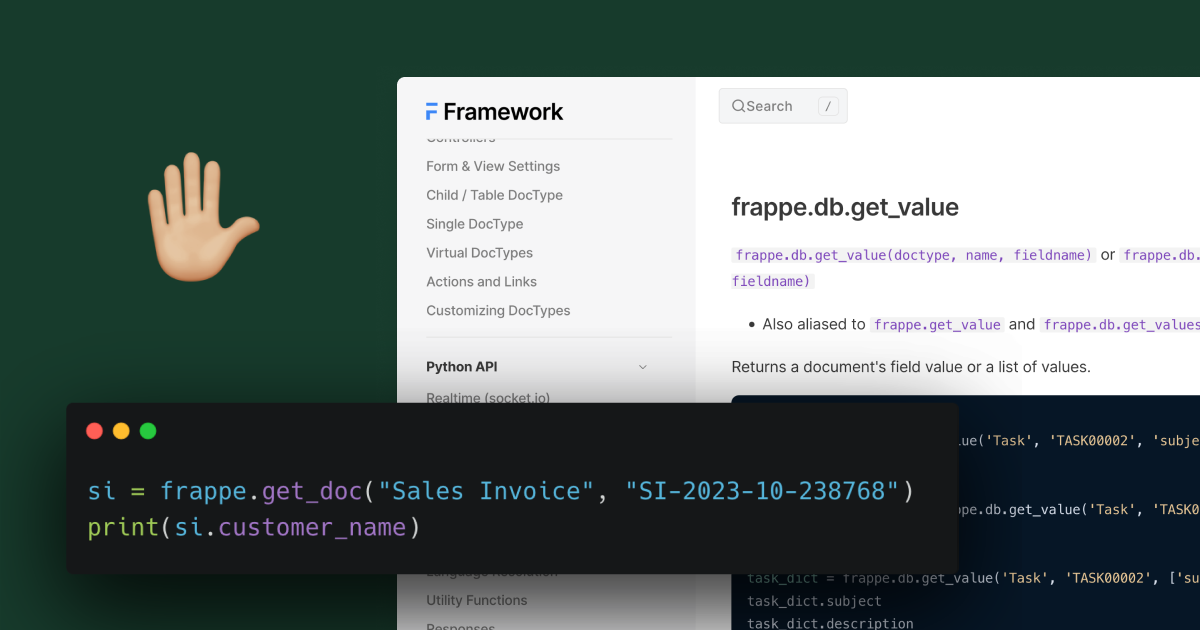This screenshot has width=1200, height=630.
Task: Open Actions and Links in the sidebar
Action: pos(481,282)
